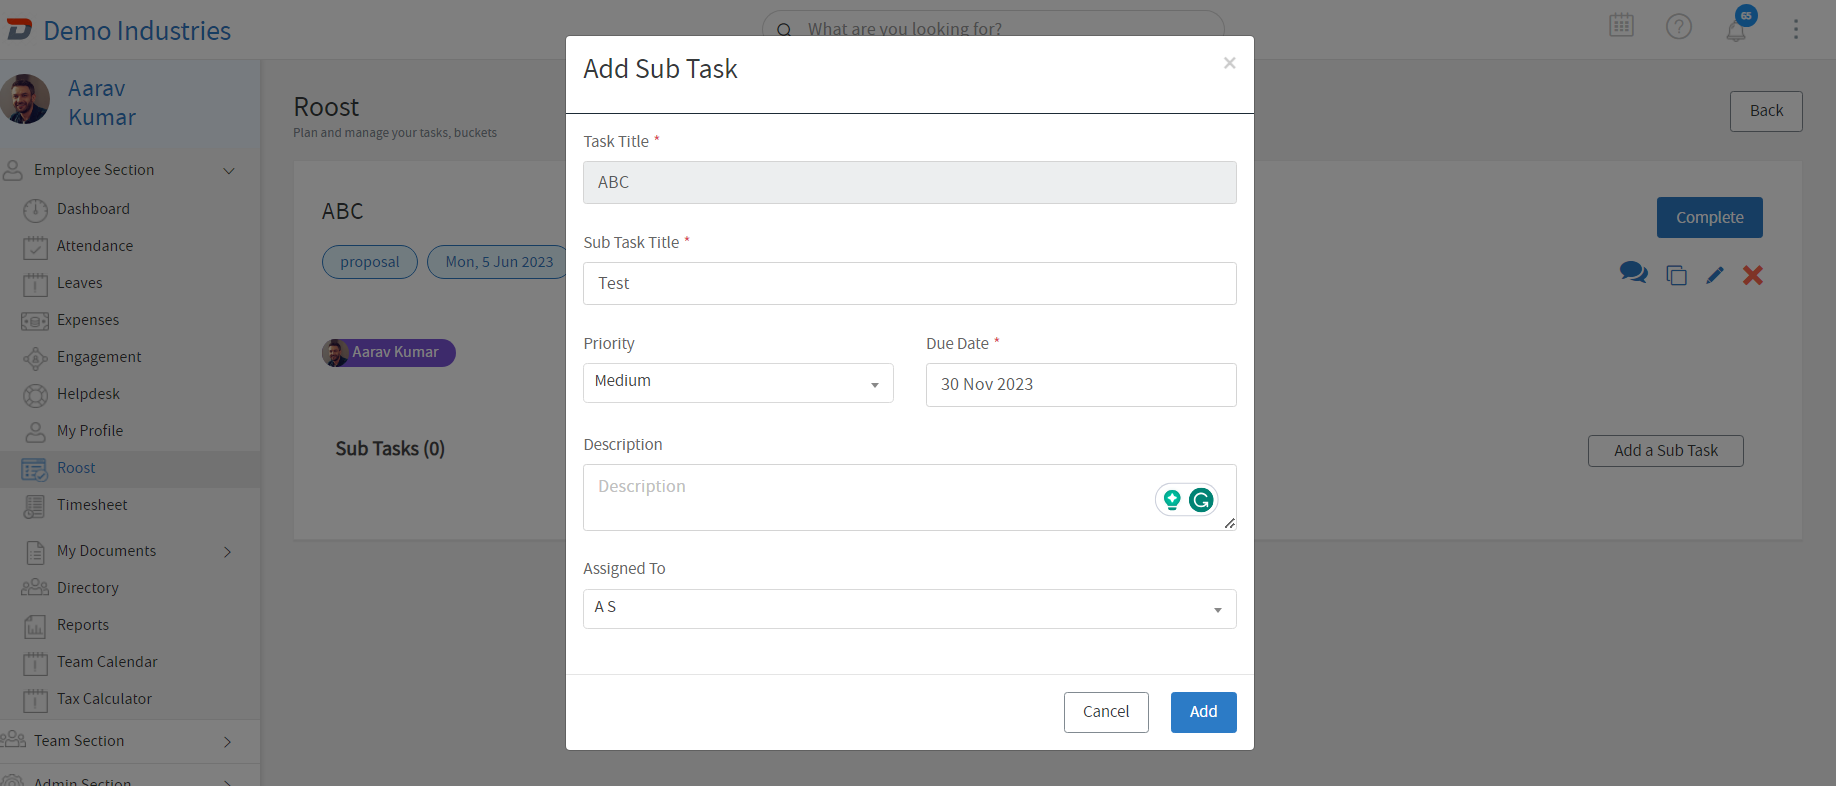The image size is (1836, 786).
Task: Open the Priority dropdown set to Medium
Action: [x=737, y=383]
